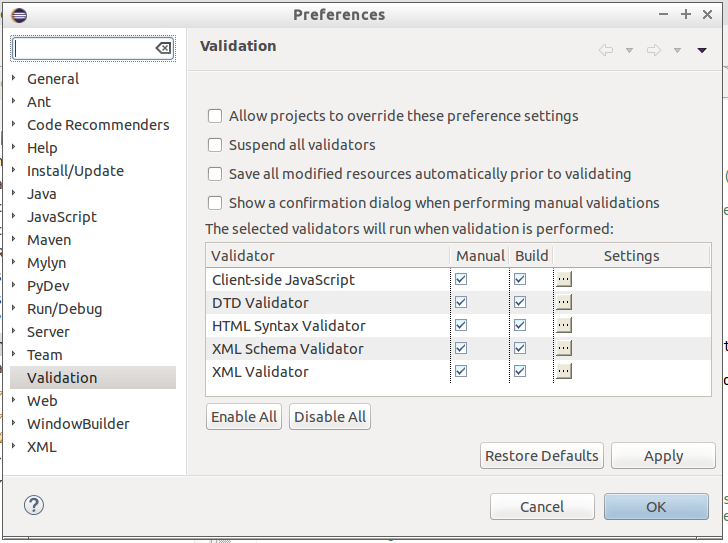
Task: Select PyDev in the preferences tree
Action: 48,286
